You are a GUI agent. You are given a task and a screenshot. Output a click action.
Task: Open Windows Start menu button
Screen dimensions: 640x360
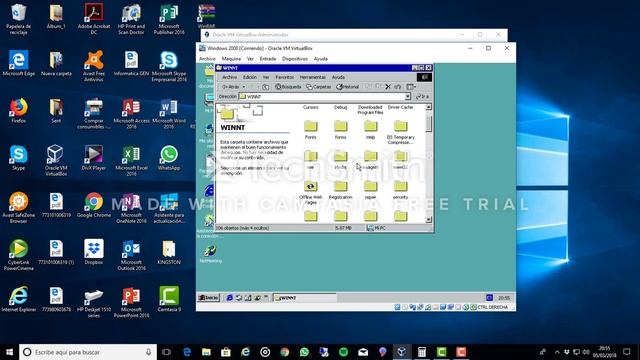(9, 352)
